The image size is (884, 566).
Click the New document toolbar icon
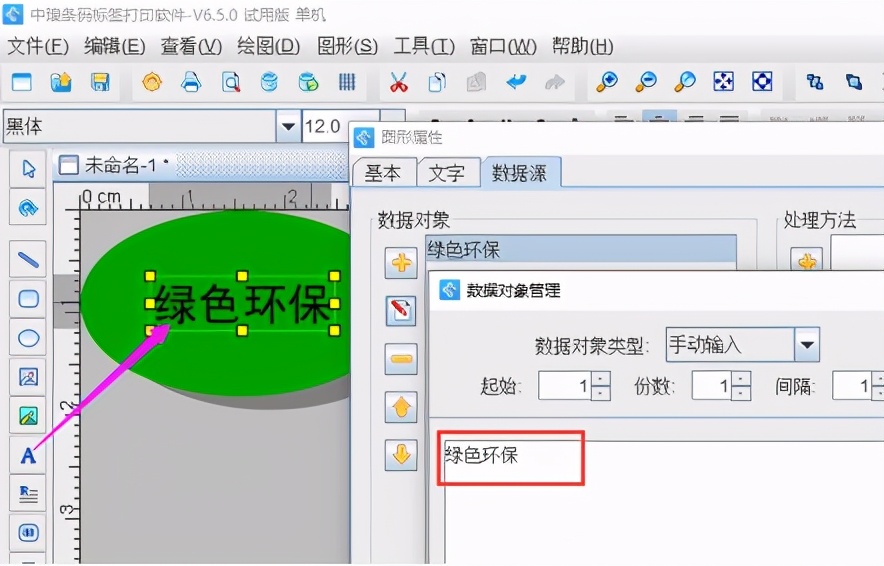21,82
